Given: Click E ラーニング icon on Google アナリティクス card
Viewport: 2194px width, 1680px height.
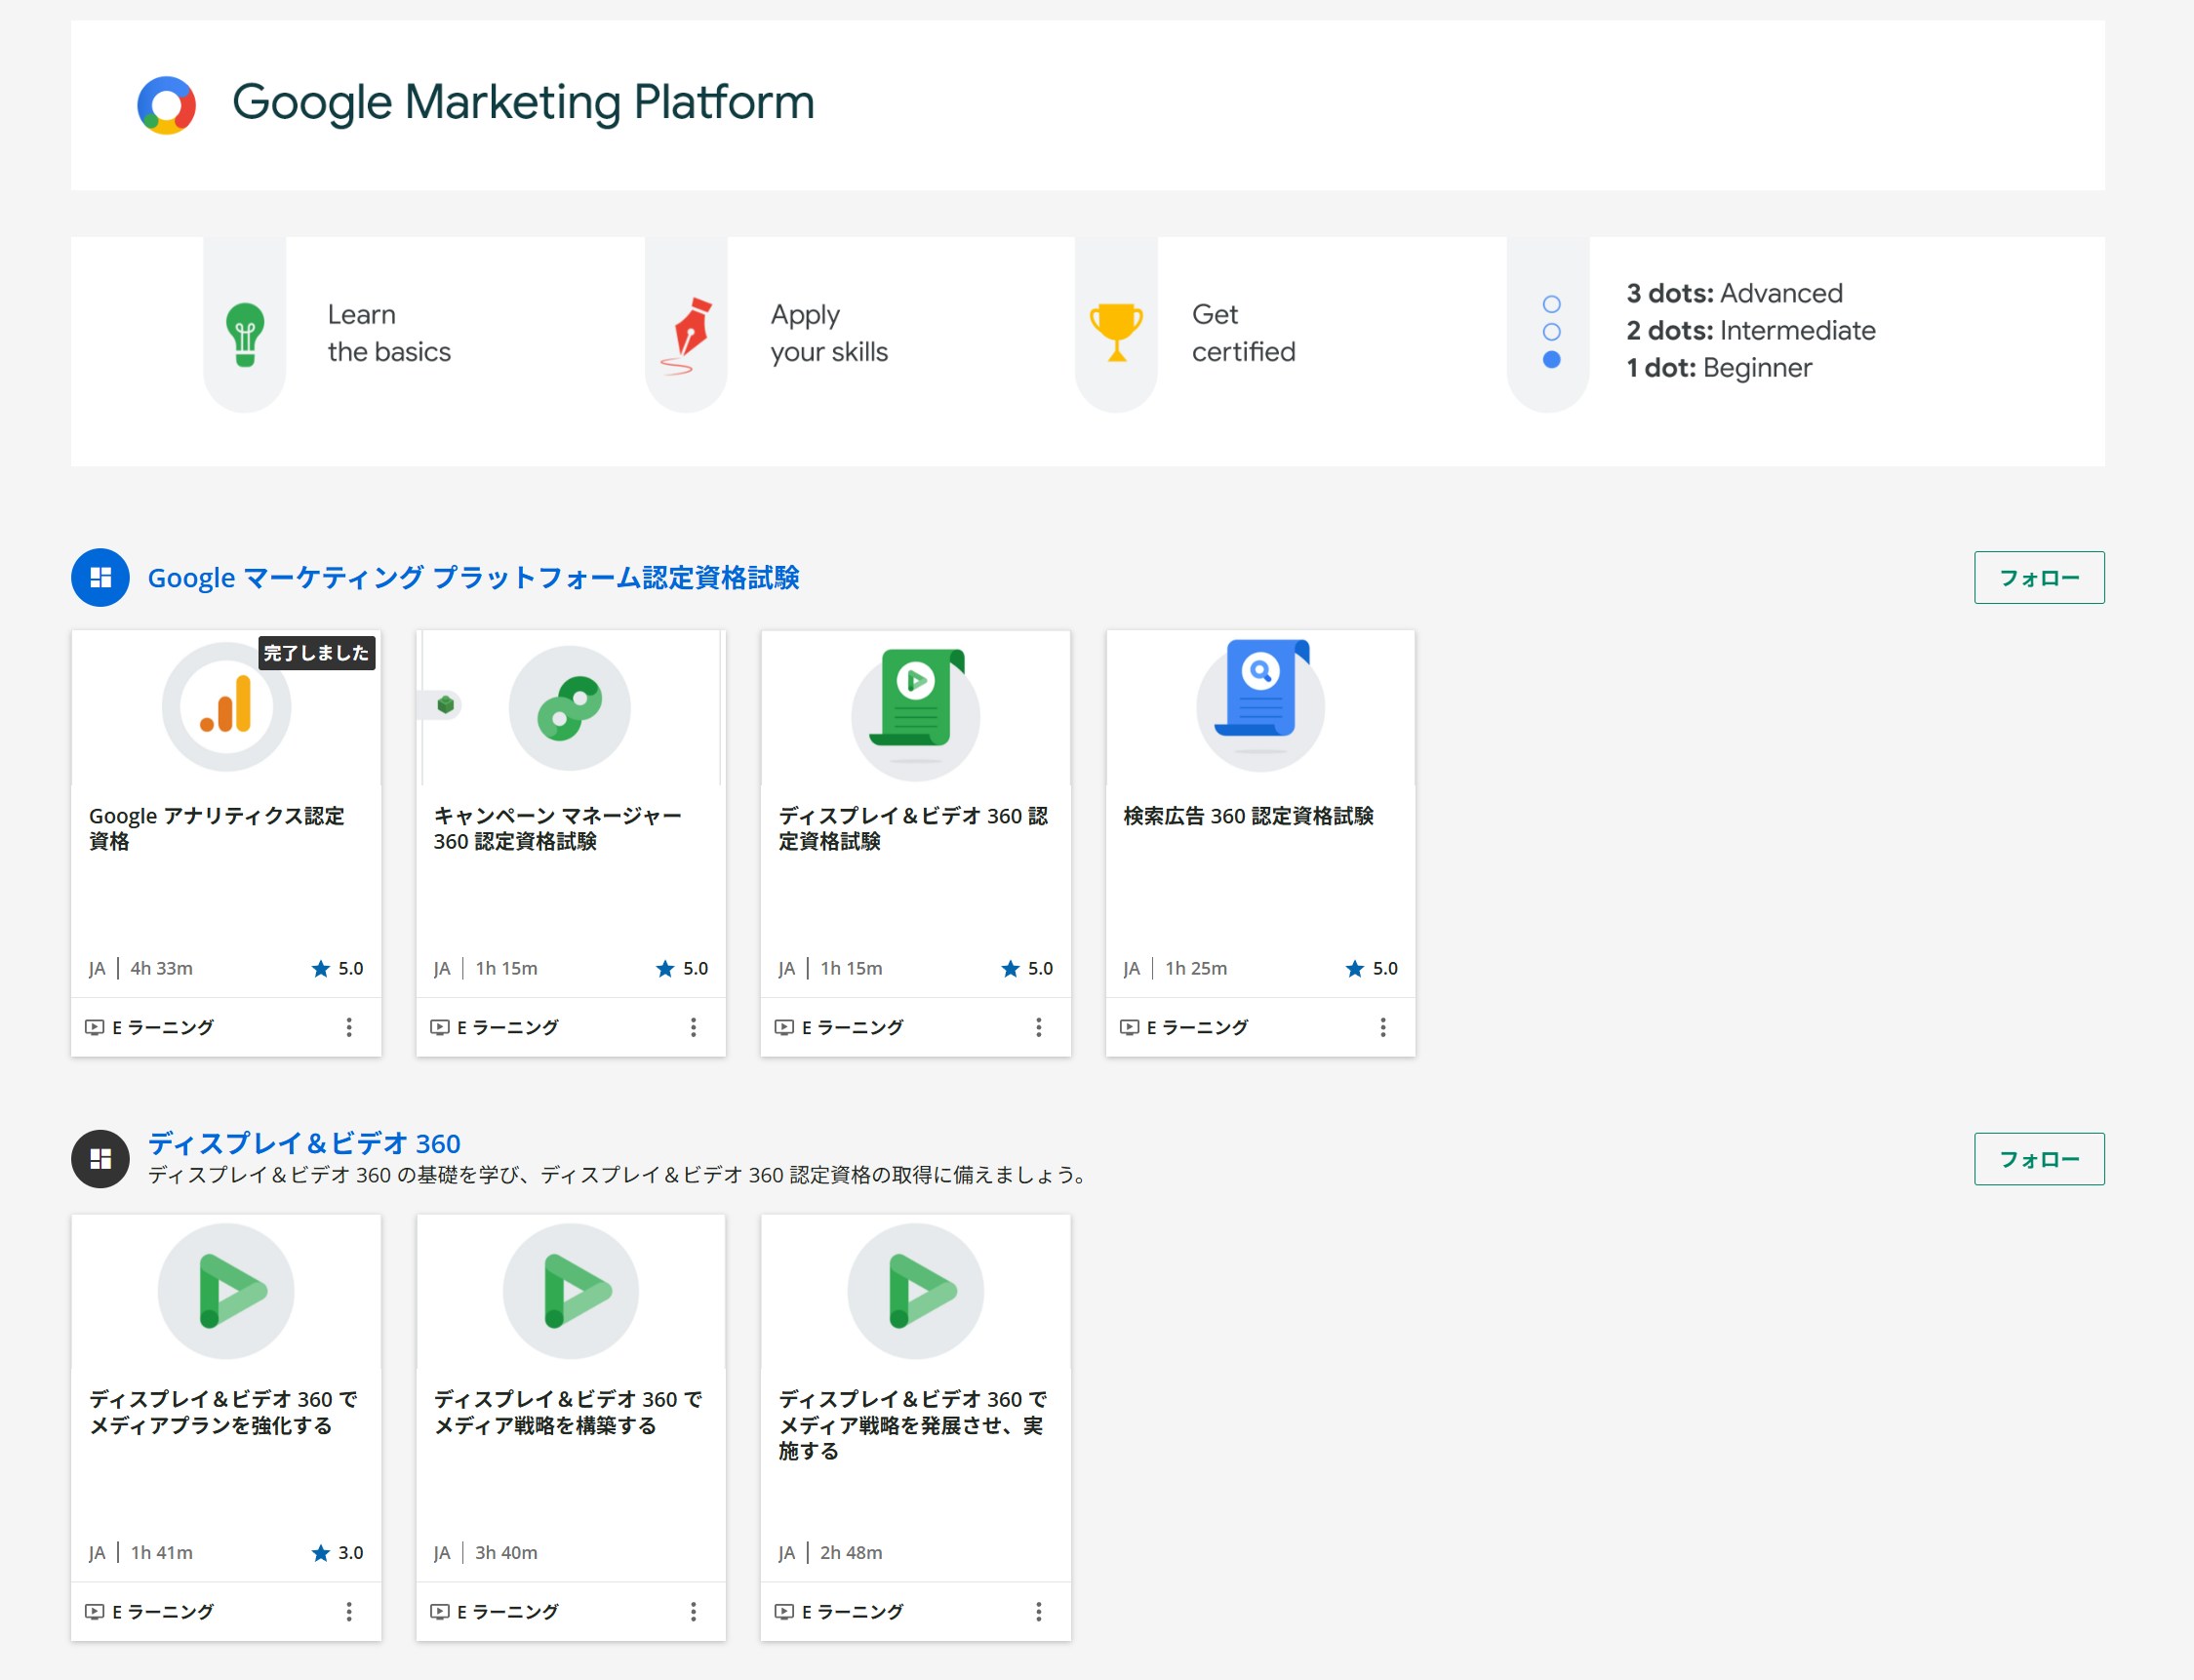Looking at the screenshot, I should (95, 1027).
